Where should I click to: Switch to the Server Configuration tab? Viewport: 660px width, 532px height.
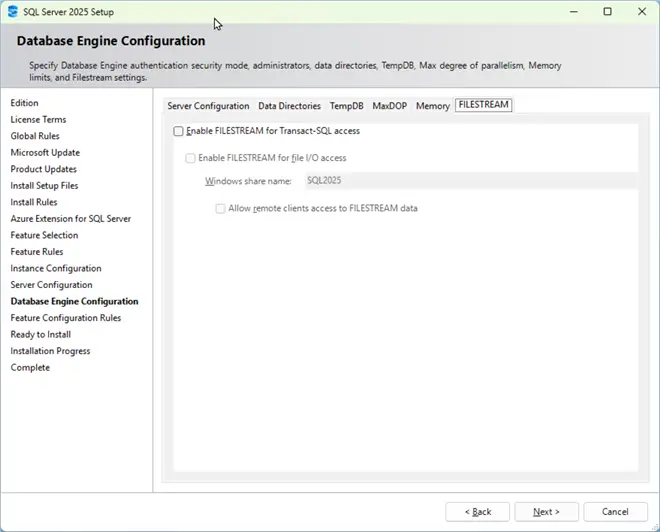208,106
